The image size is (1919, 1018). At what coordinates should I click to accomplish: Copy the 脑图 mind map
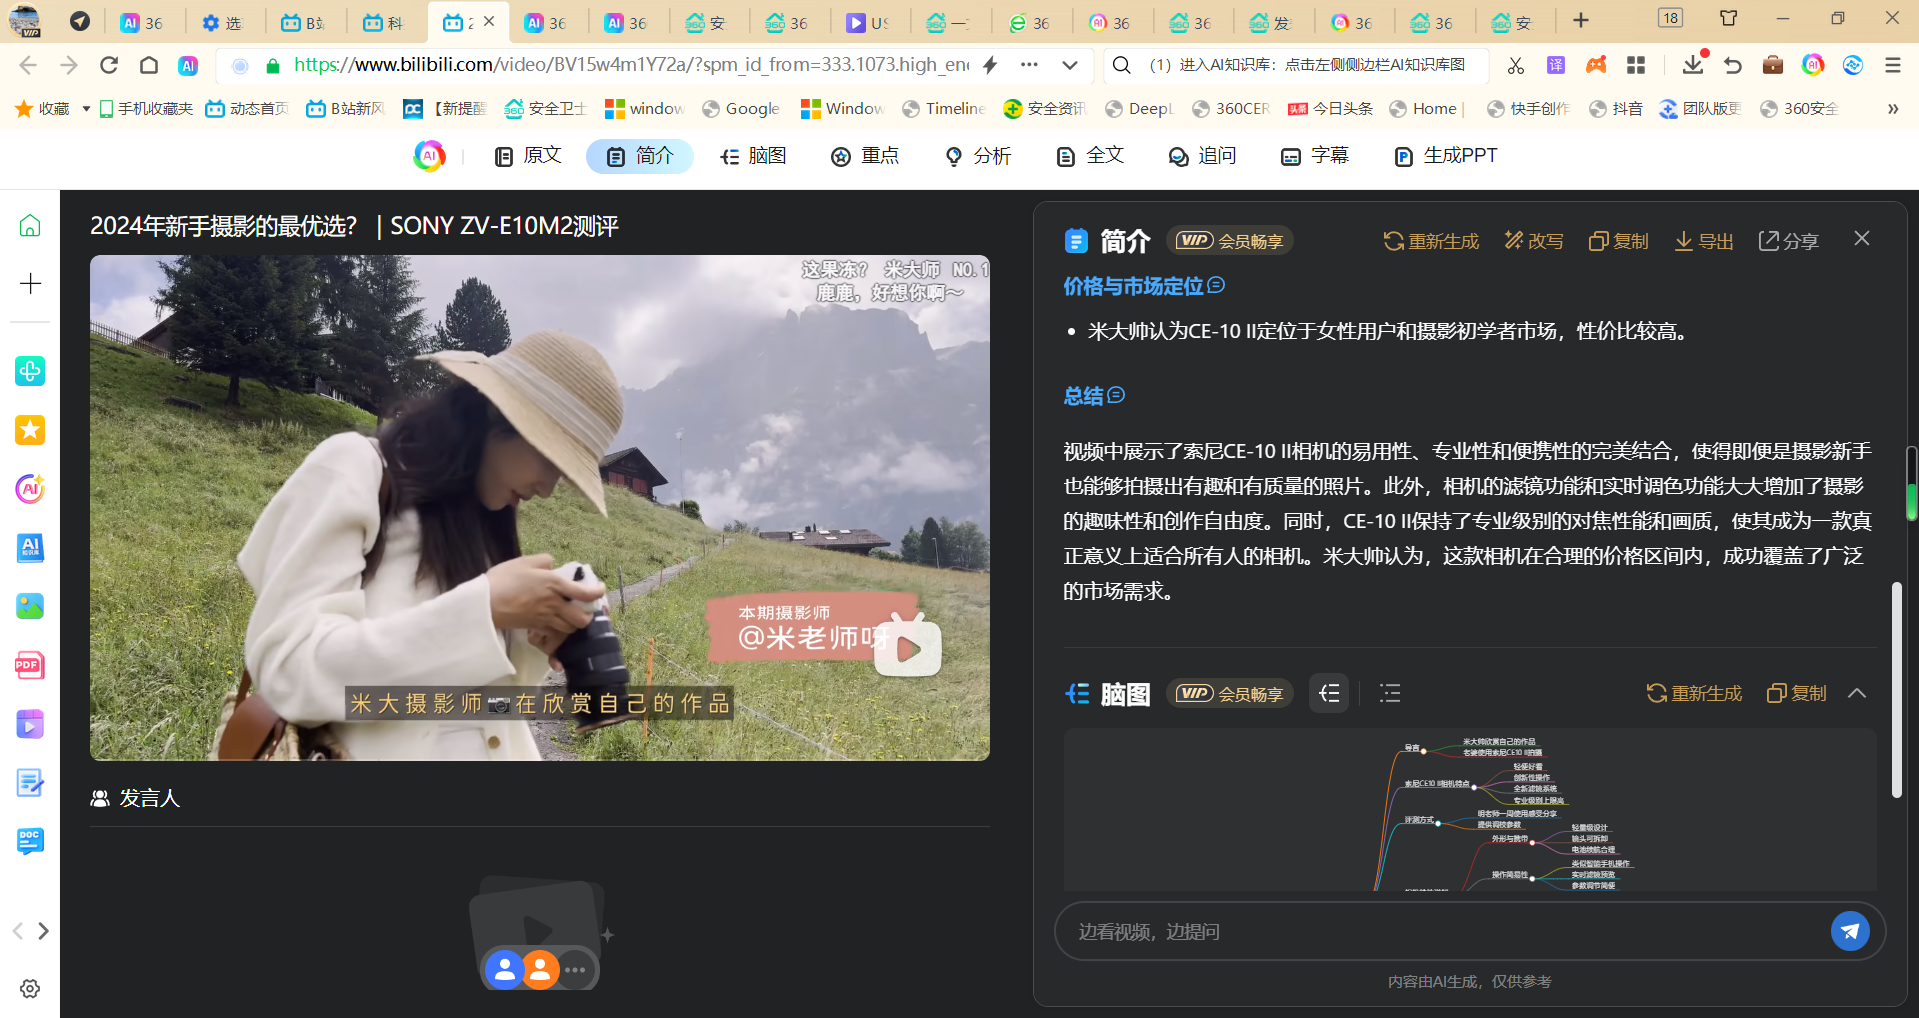click(1797, 693)
